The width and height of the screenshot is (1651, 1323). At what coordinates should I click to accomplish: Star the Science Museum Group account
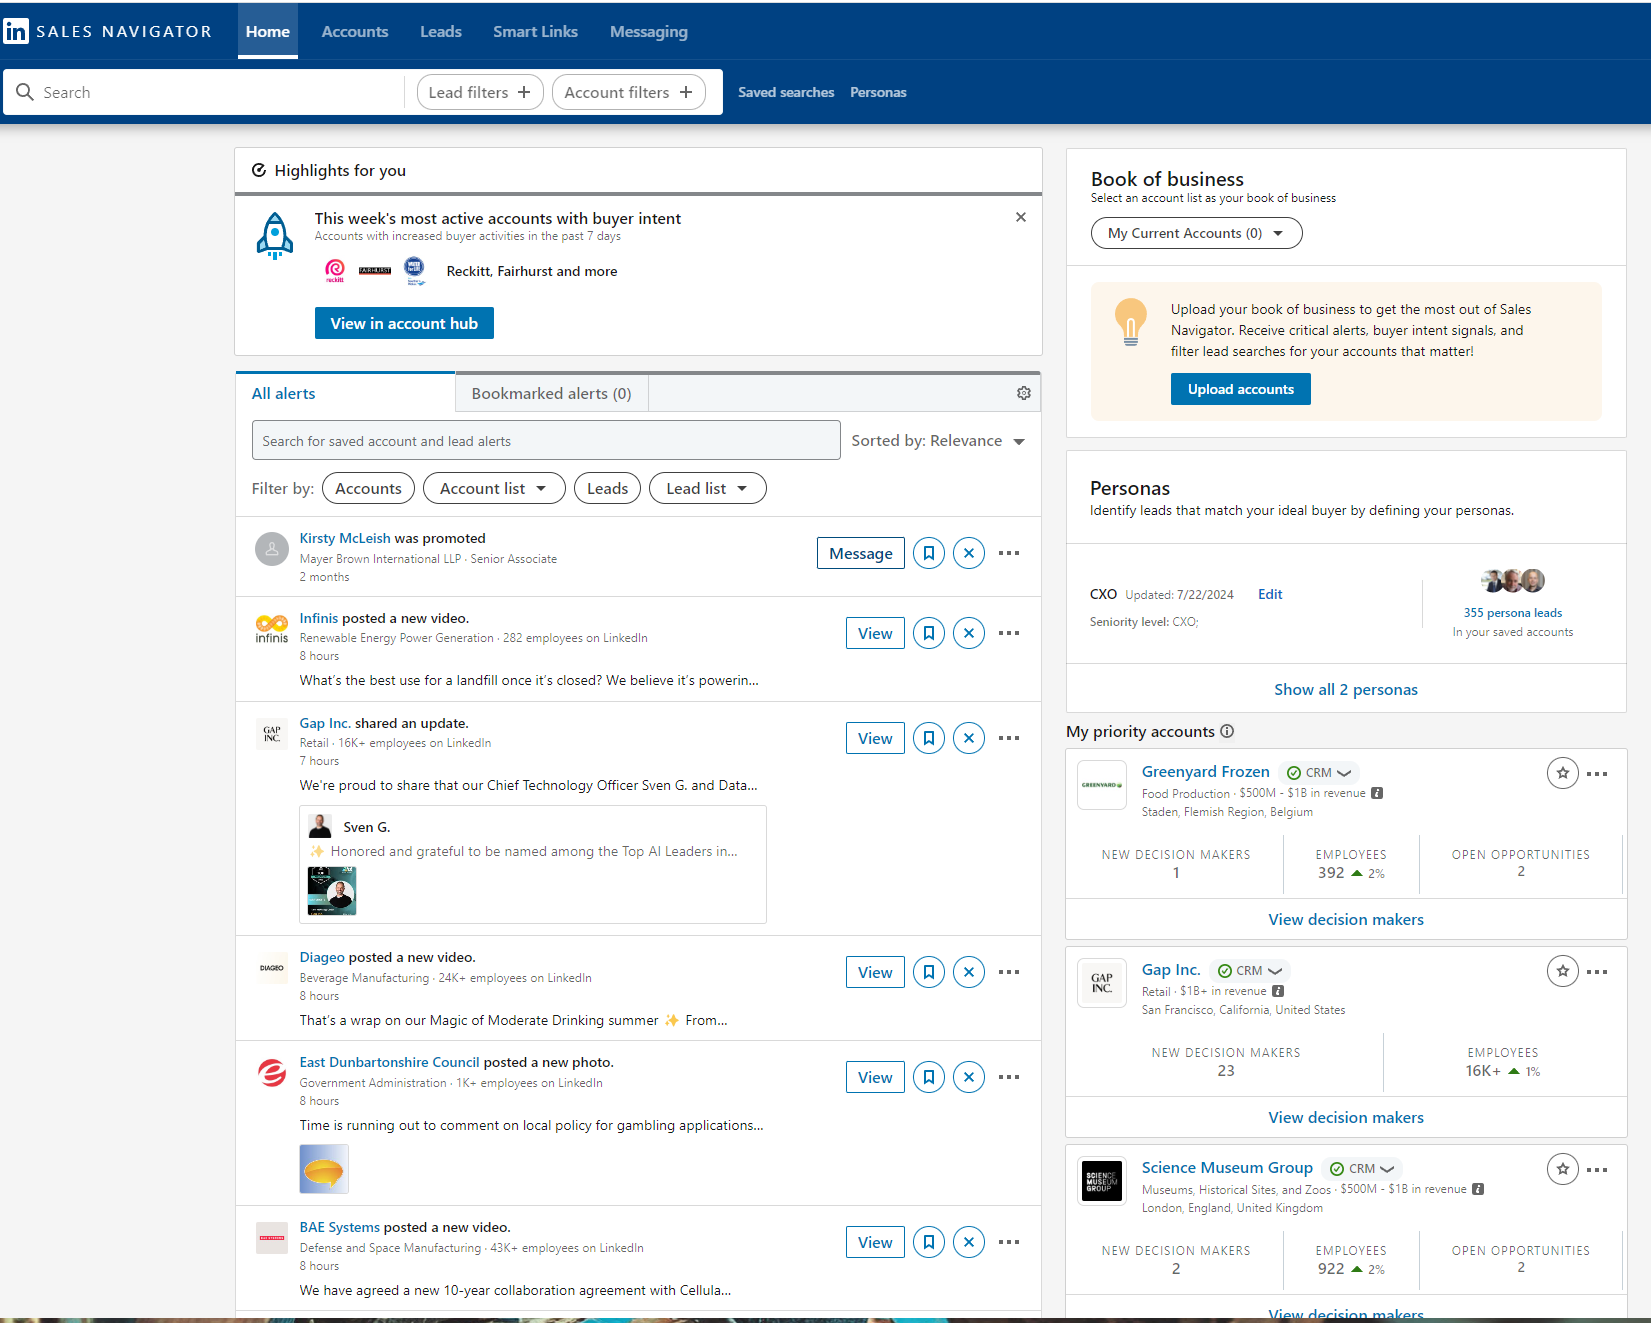1563,1169
